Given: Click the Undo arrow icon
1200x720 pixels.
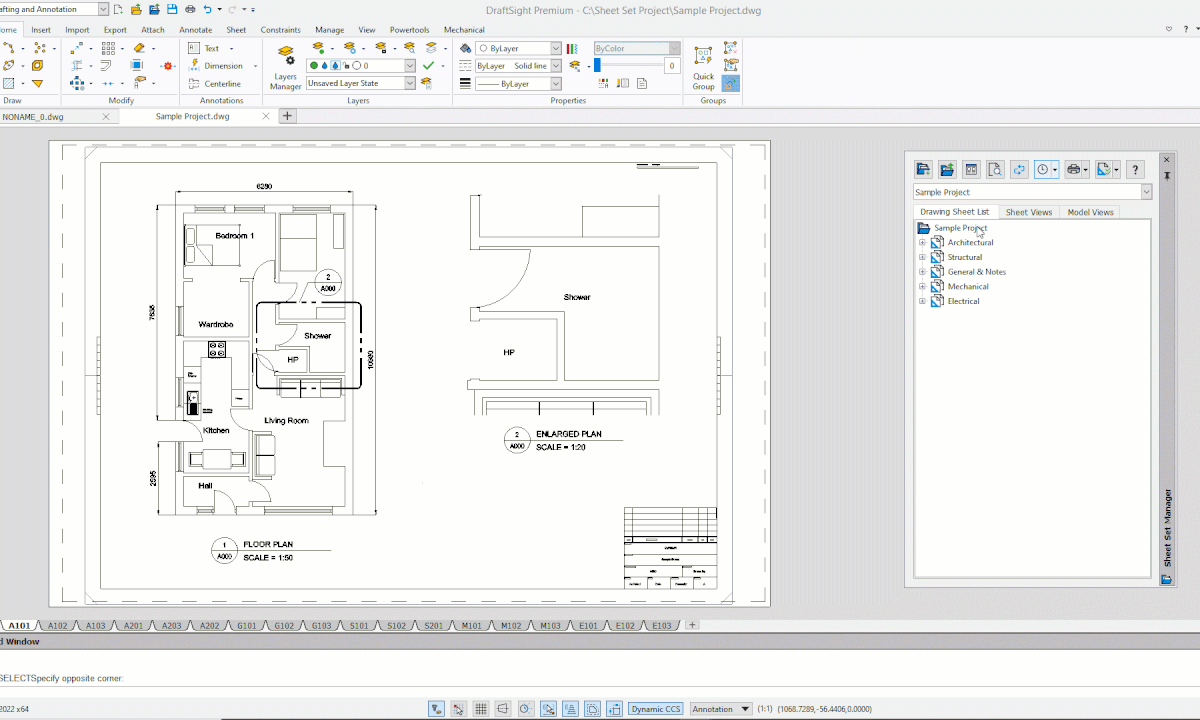Looking at the screenshot, I should click(x=207, y=9).
